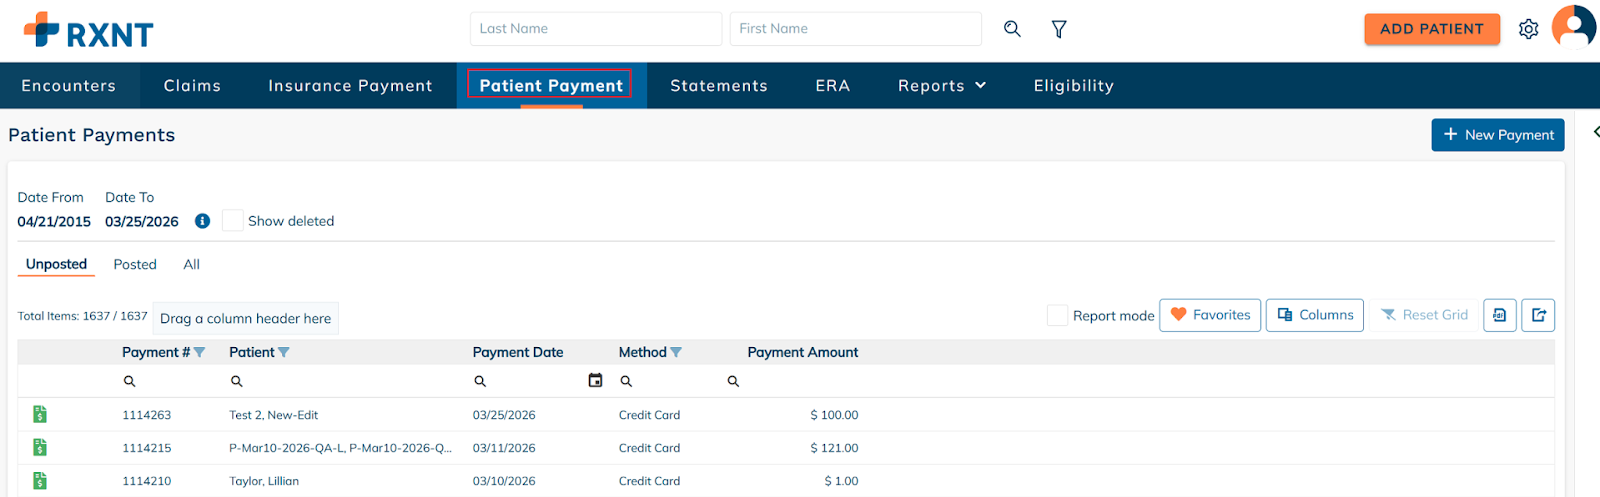Click the New Payment button

click(x=1497, y=135)
